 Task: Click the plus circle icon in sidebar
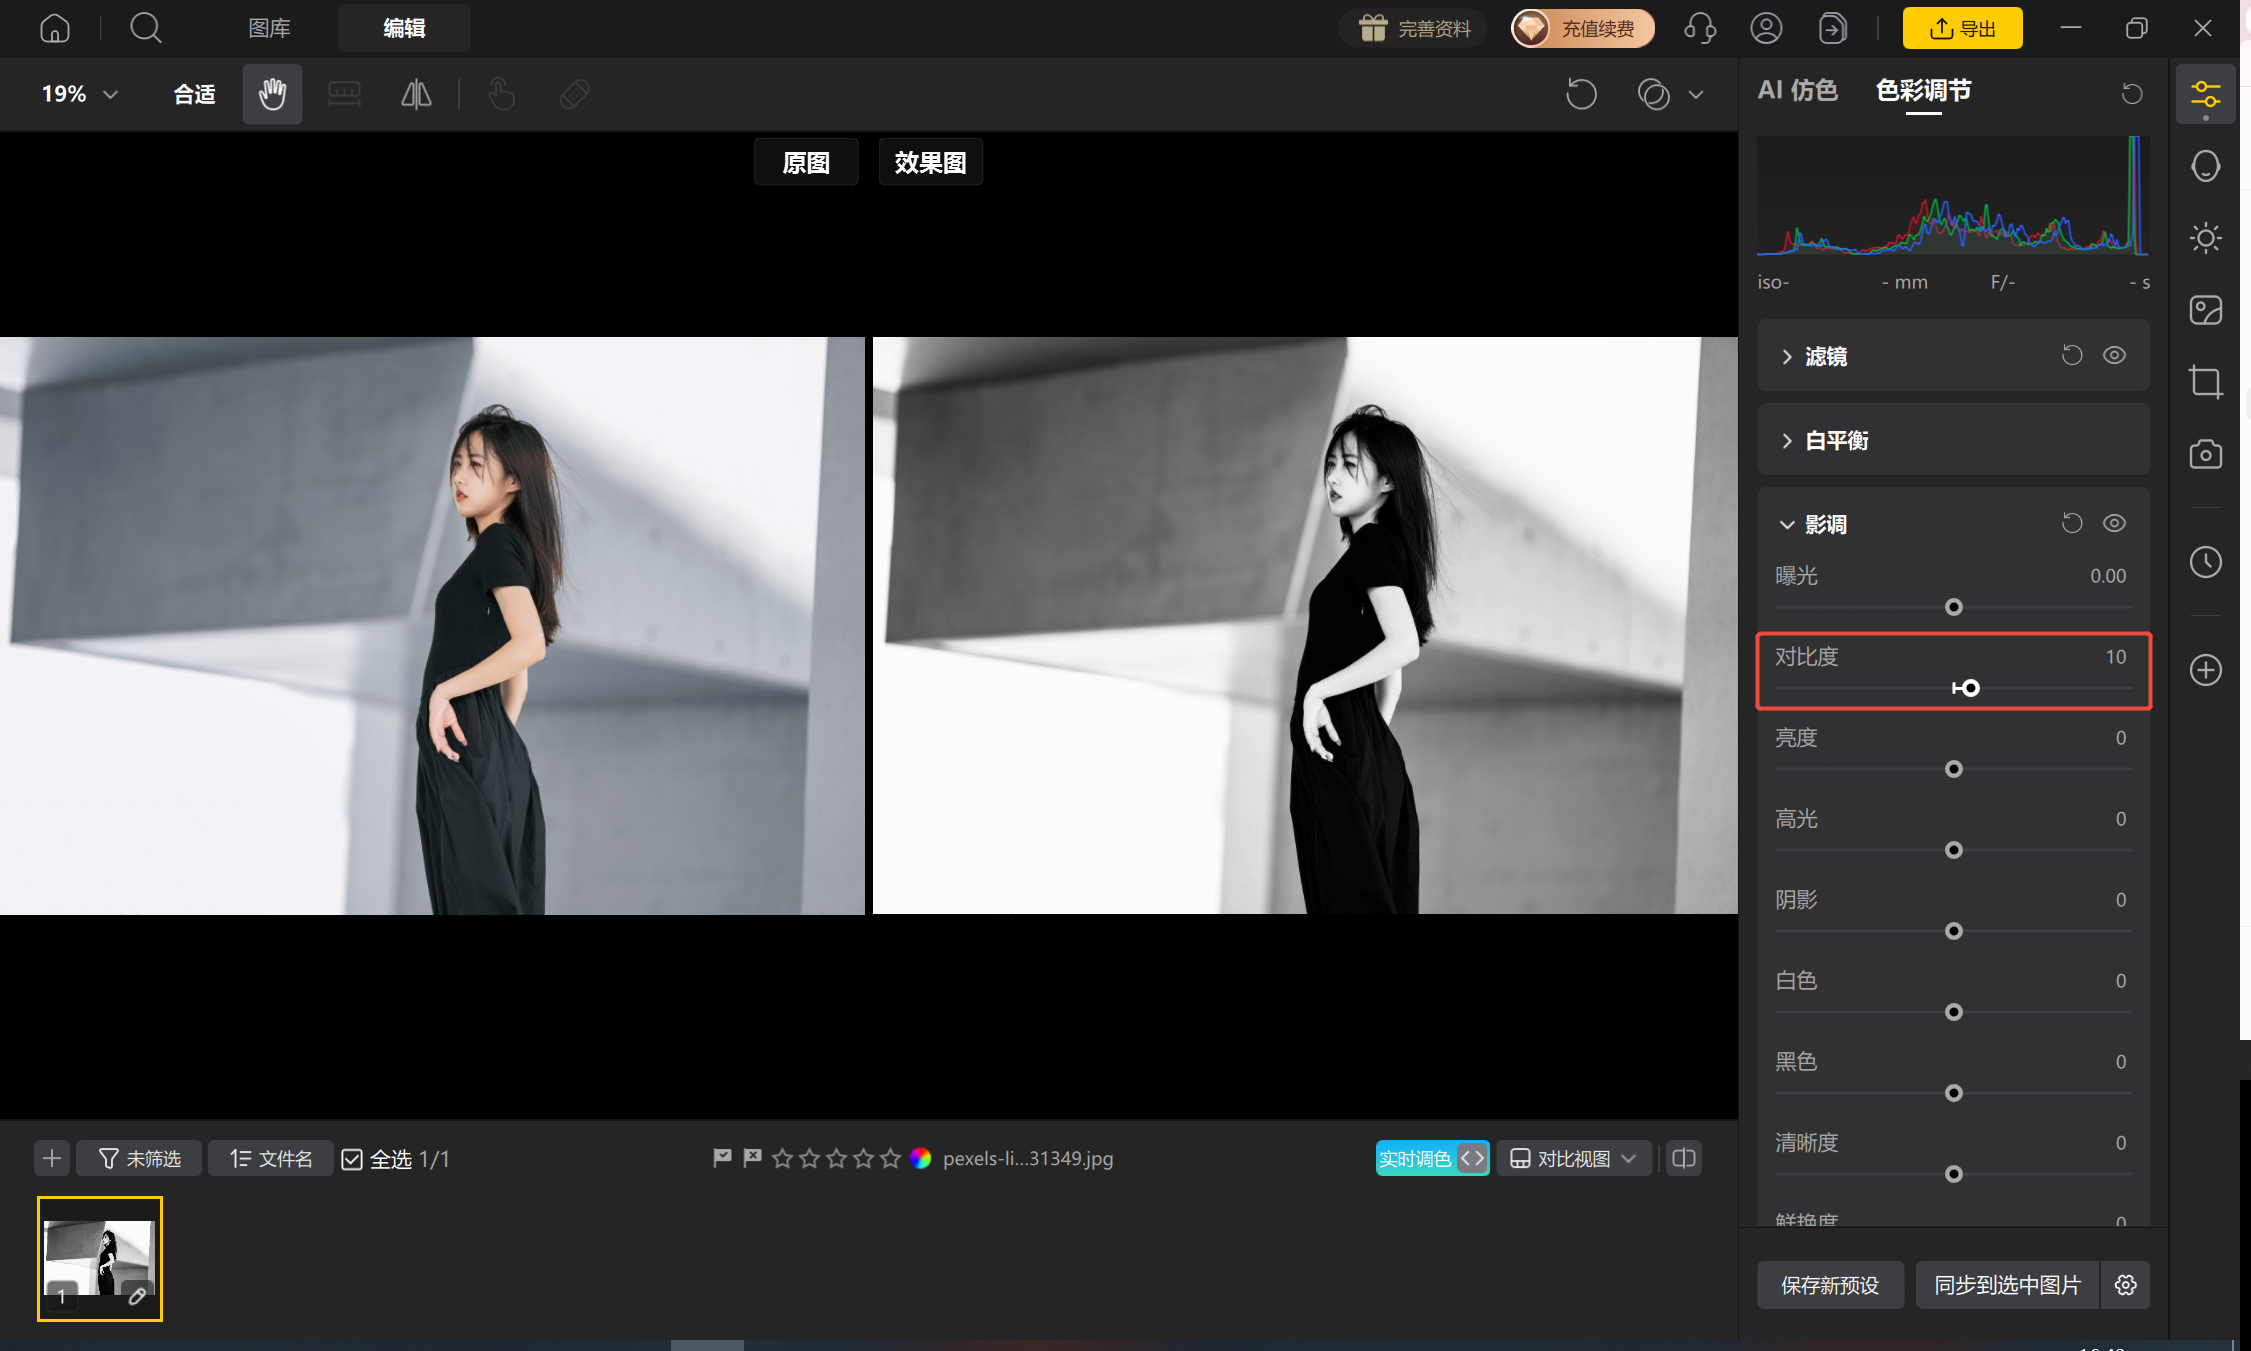[x=2205, y=670]
